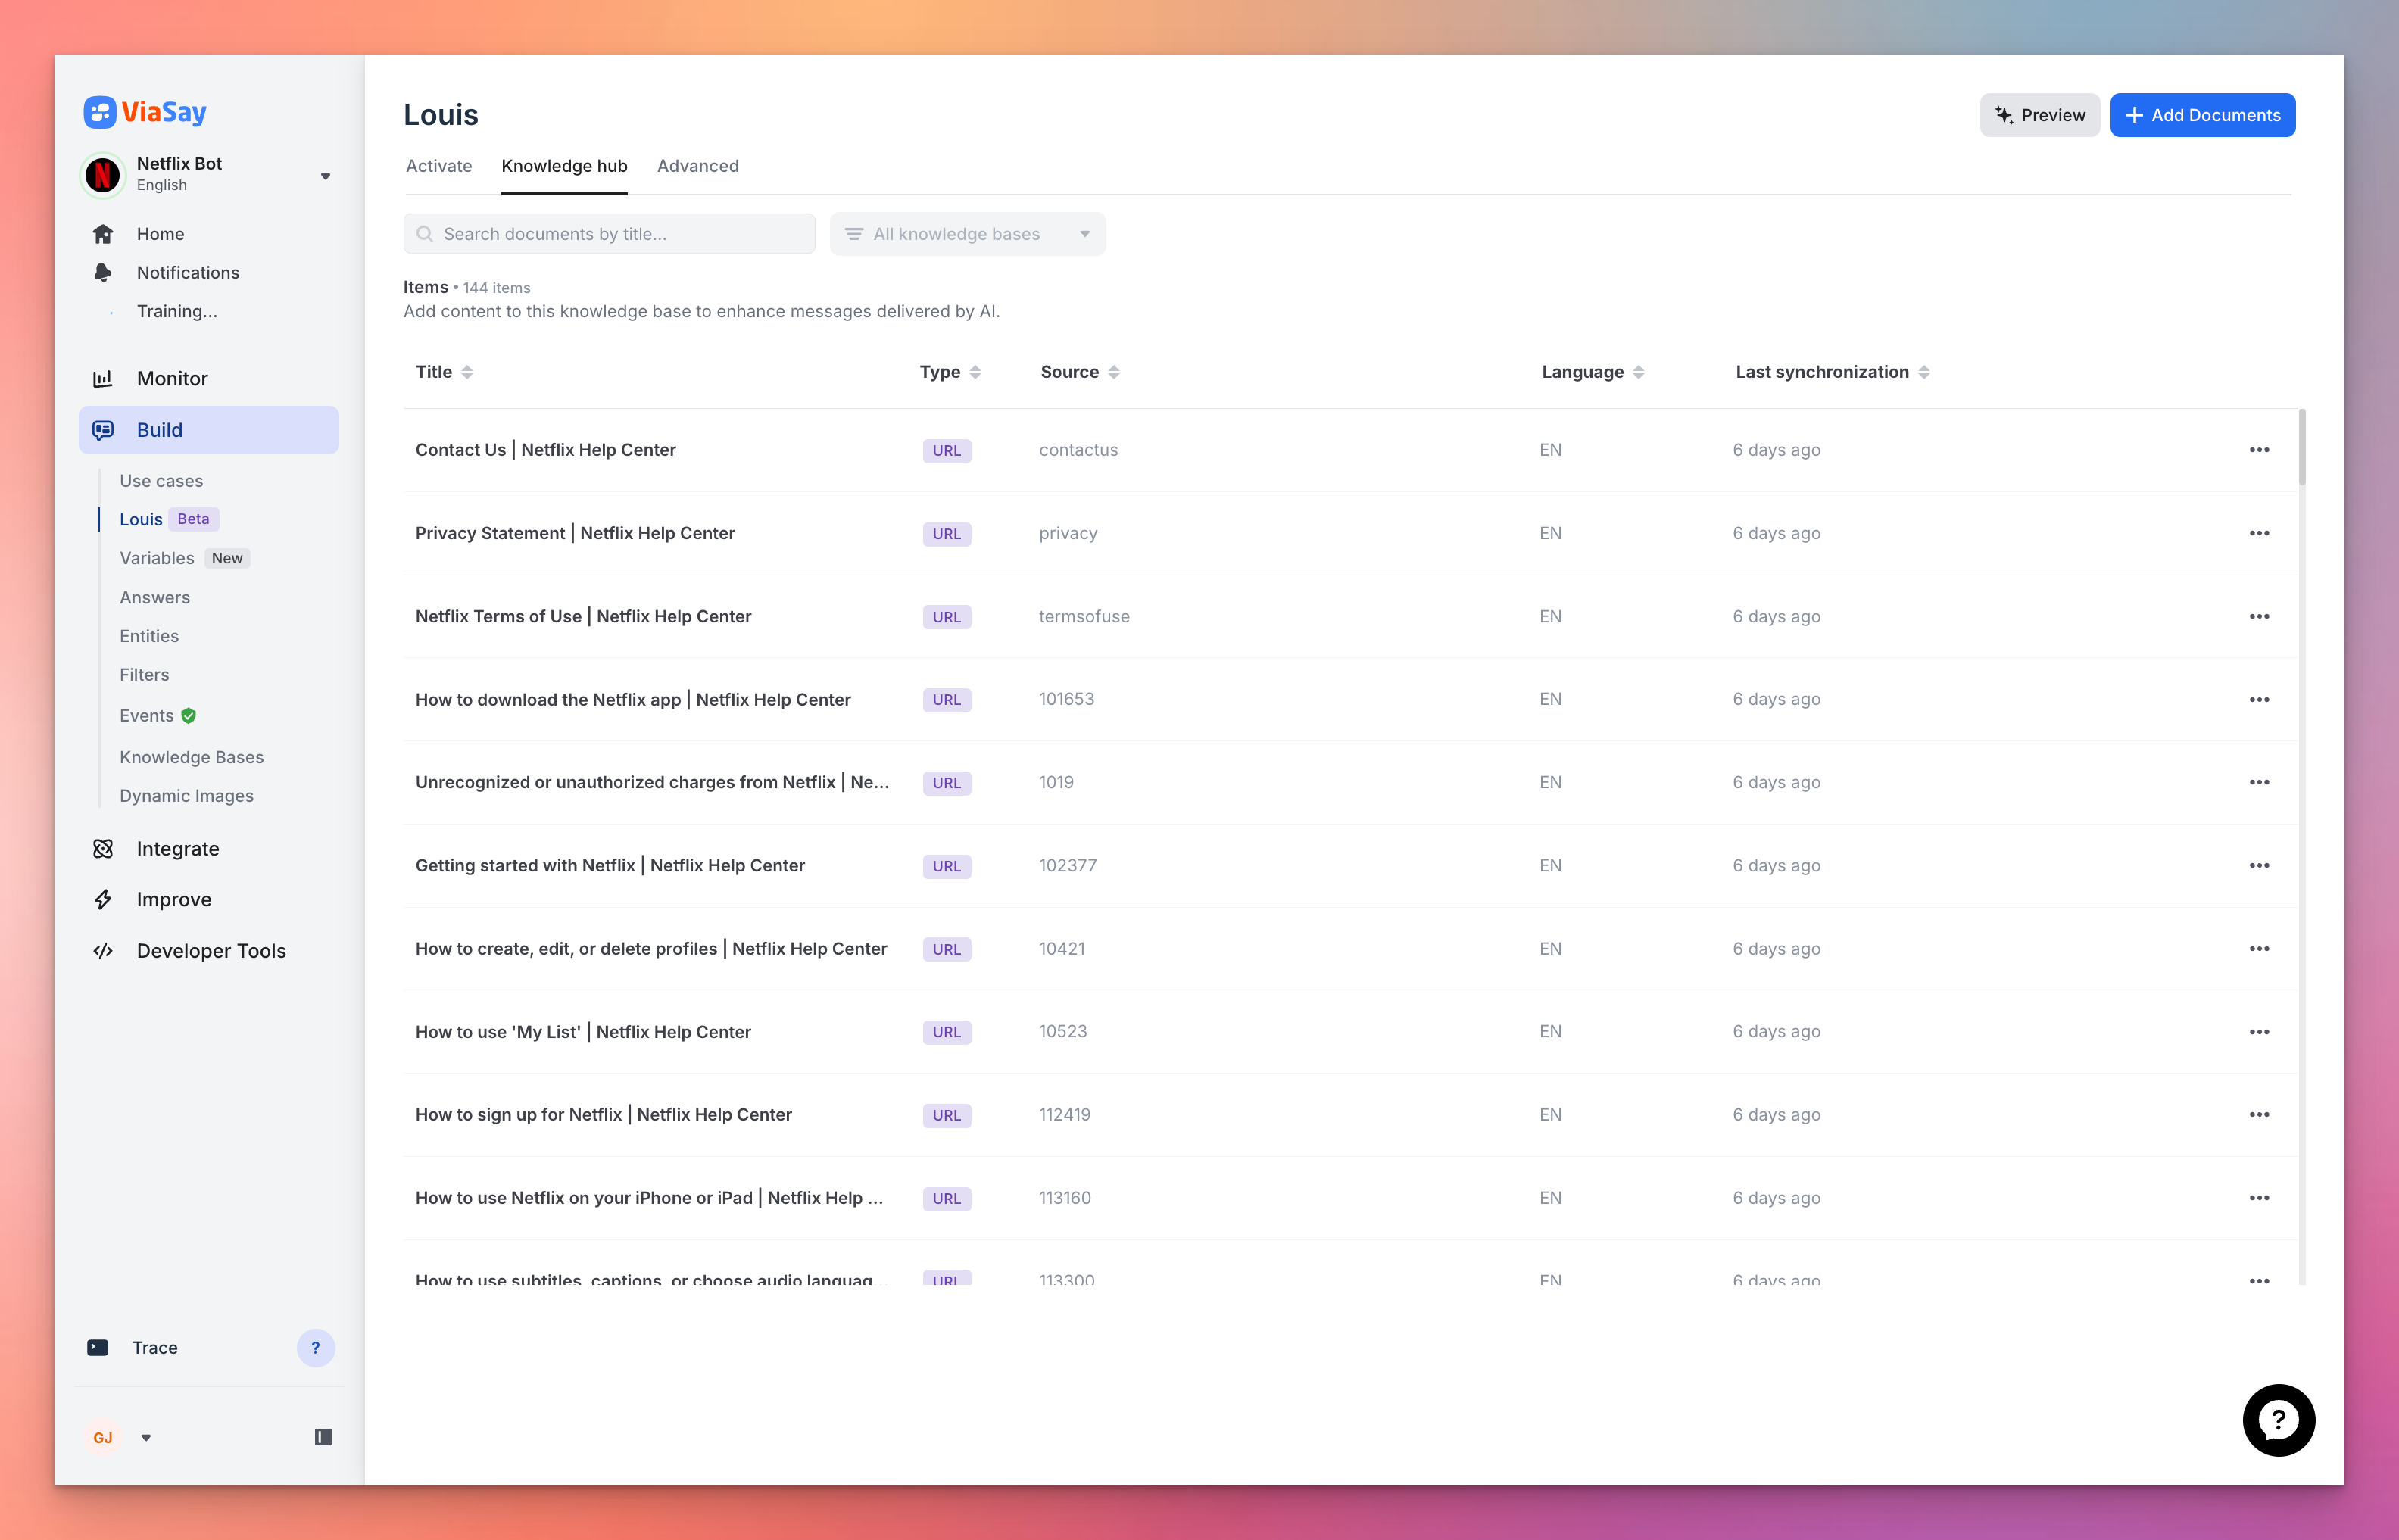This screenshot has height=1540, width=2399.
Task: Open options for Unrecognized charges row
Action: (2259, 782)
